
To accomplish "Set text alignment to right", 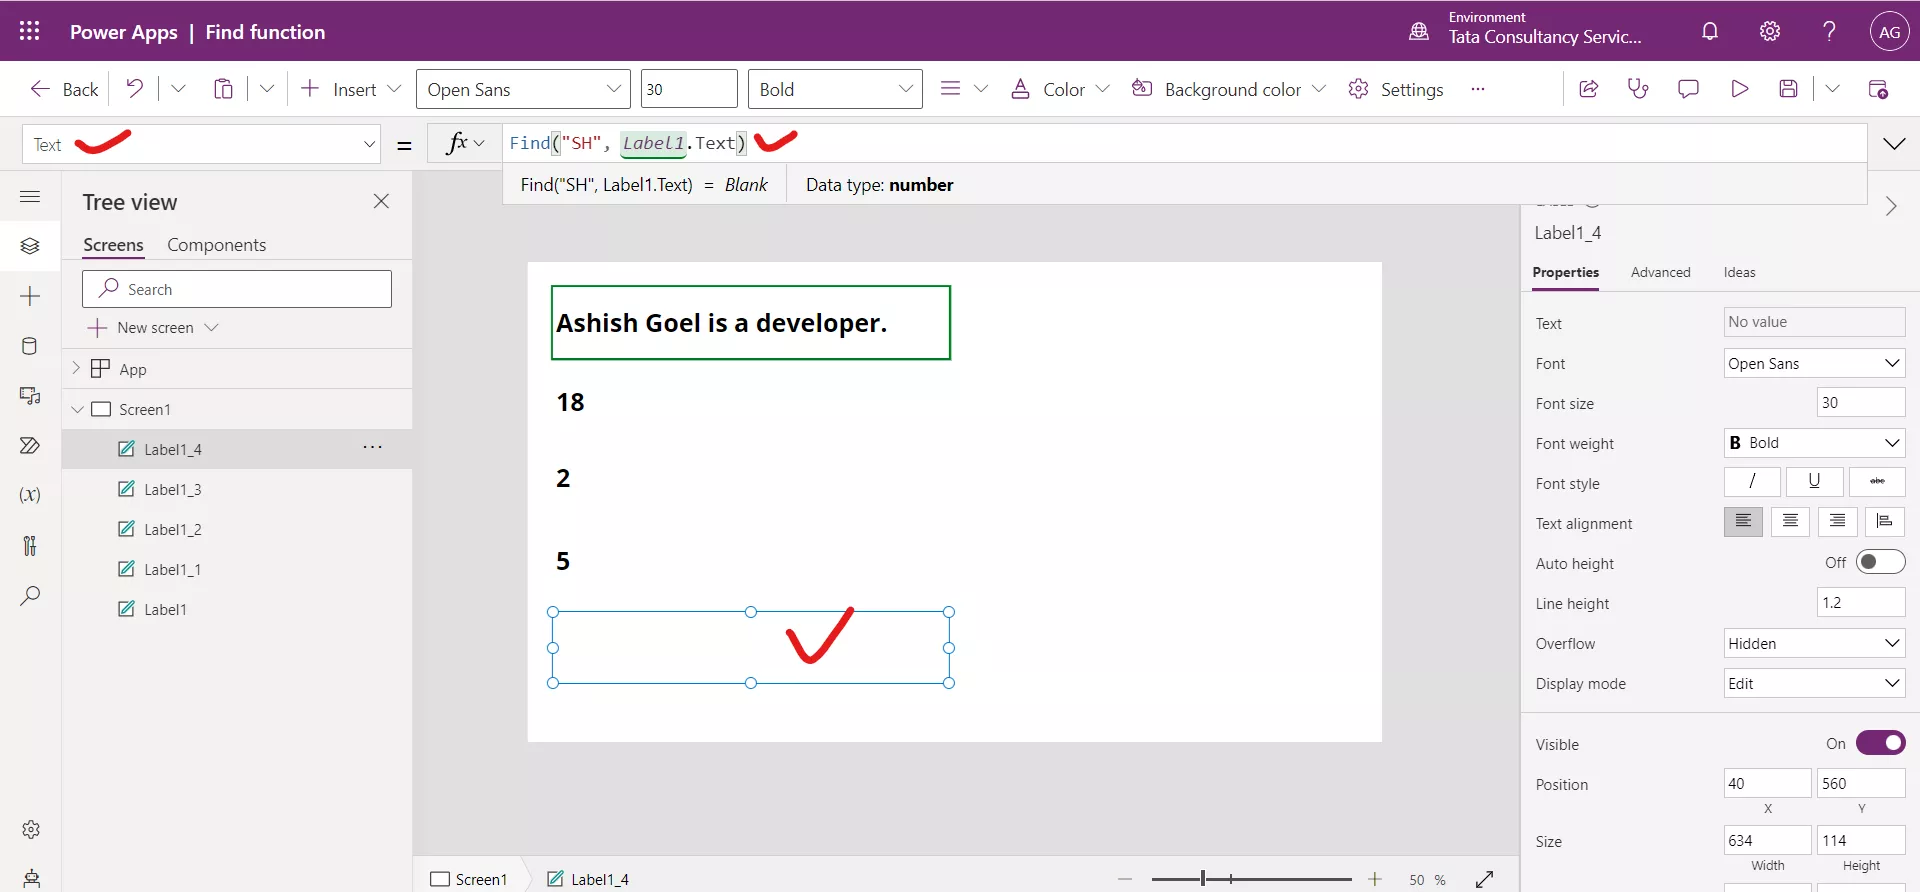I will (1838, 522).
